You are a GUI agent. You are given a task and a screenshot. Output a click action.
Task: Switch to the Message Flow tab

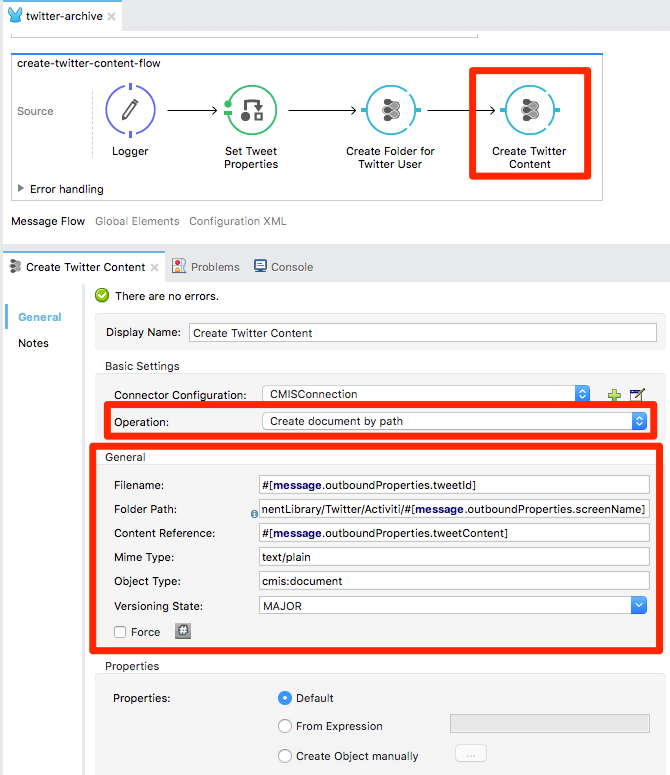(48, 221)
